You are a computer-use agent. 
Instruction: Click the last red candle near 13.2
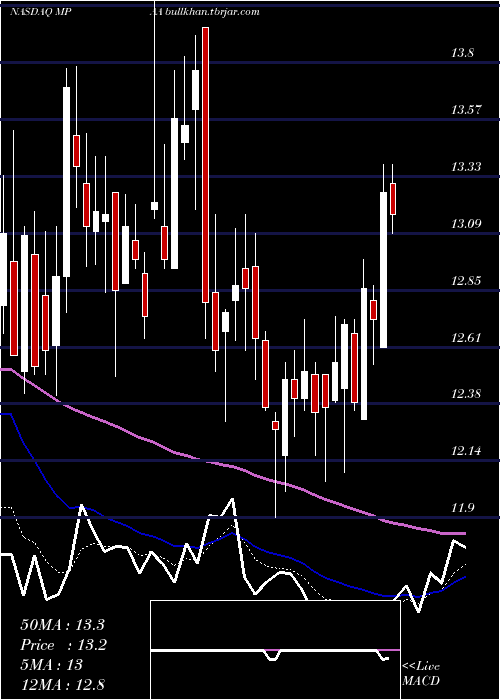pos(393,199)
